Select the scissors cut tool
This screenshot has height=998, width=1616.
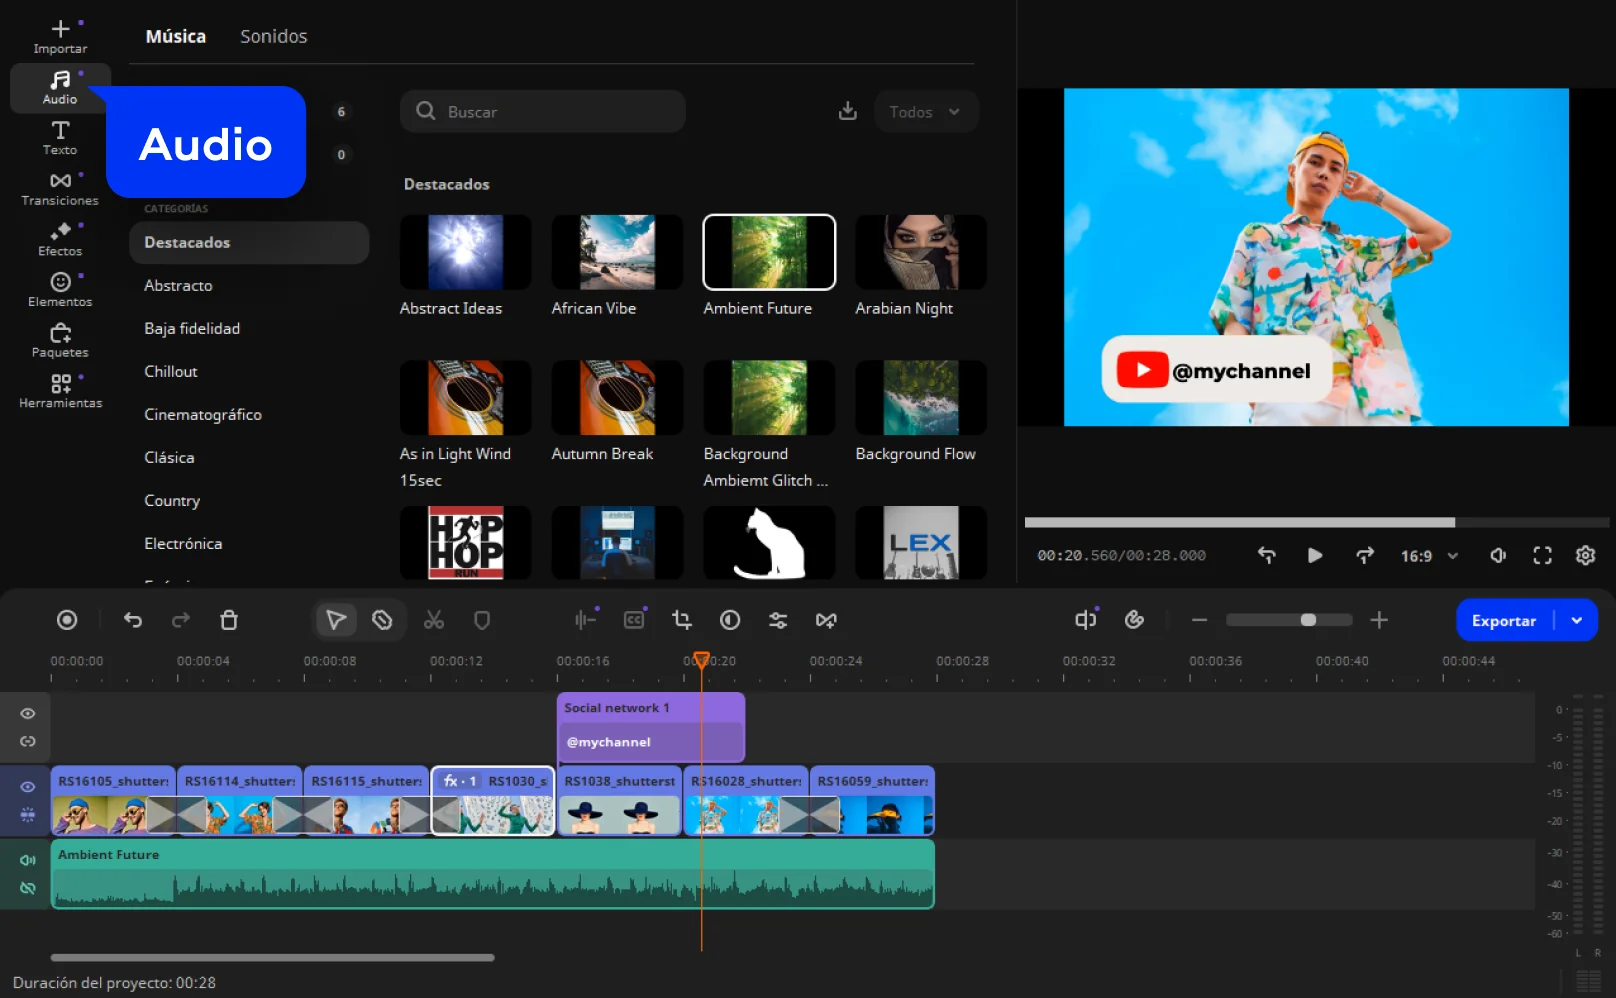[x=433, y=620]
